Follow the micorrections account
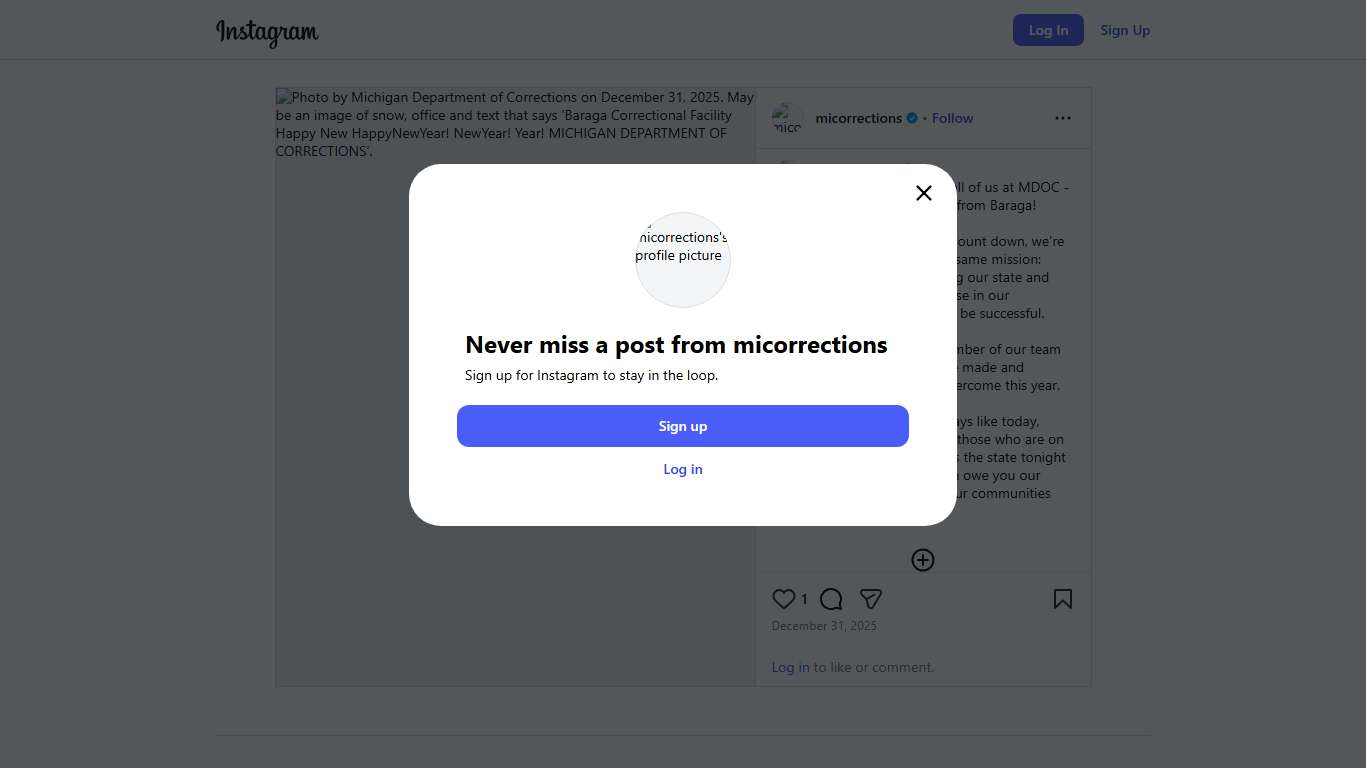Screen dimensions: 1366x768 [x=952, y=118]
